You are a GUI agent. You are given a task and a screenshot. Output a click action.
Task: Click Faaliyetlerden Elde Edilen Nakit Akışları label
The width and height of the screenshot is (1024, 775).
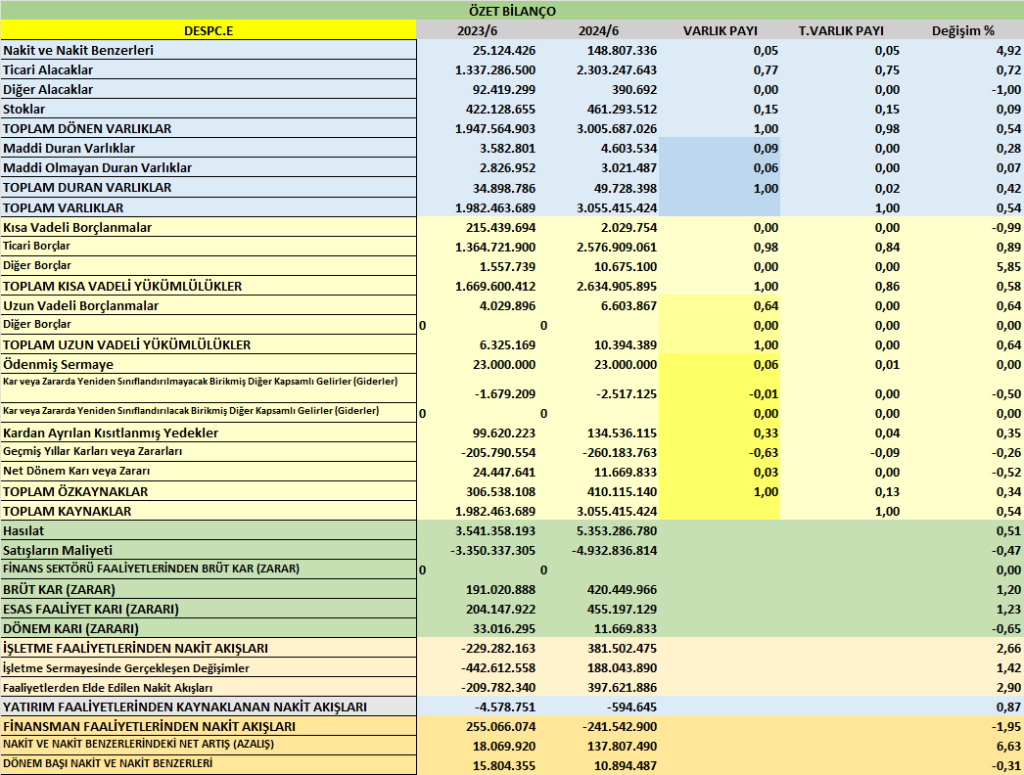click(x=208, y=688)
